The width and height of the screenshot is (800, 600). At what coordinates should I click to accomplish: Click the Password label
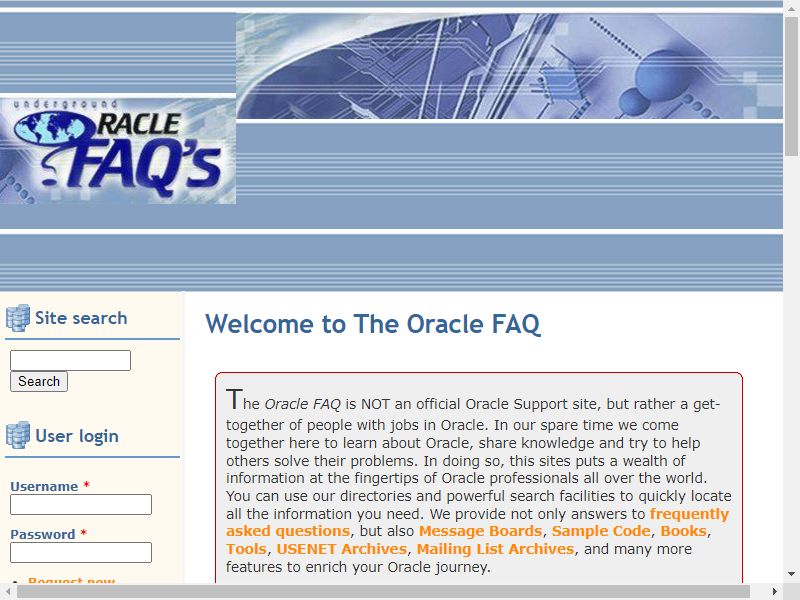point(43,534)
